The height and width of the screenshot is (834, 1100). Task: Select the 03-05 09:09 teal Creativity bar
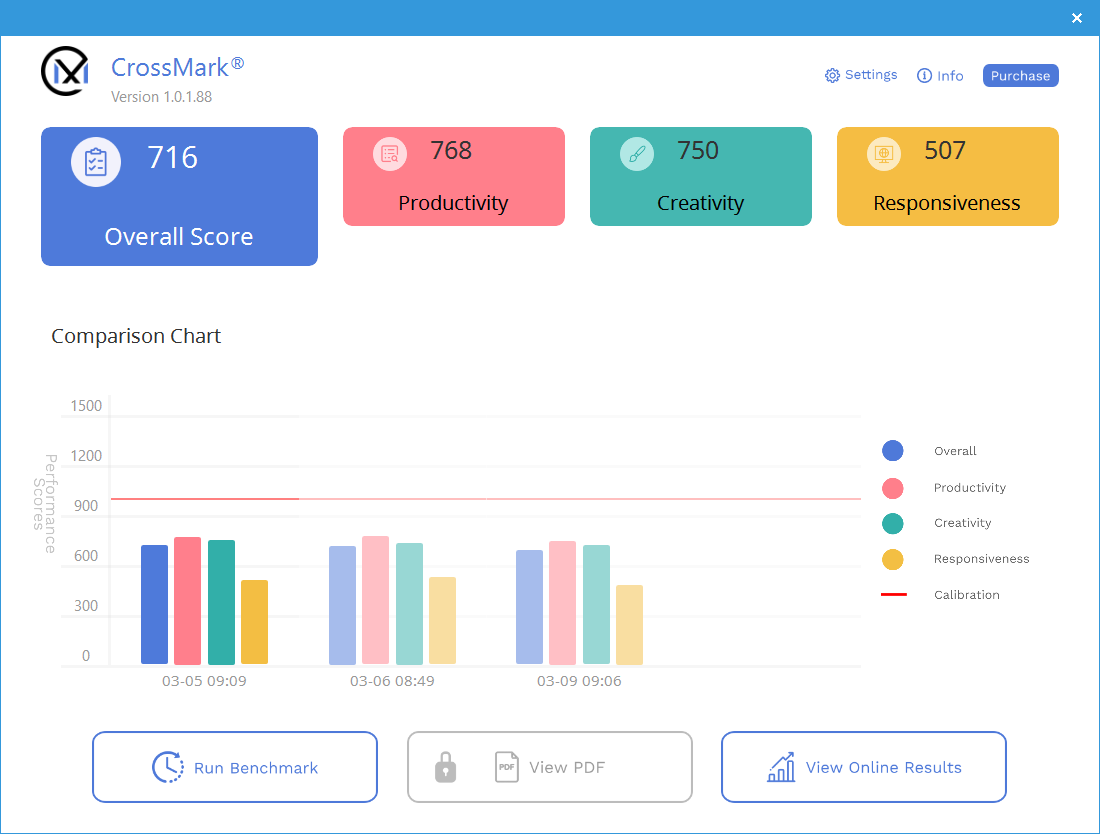[222, 602]
